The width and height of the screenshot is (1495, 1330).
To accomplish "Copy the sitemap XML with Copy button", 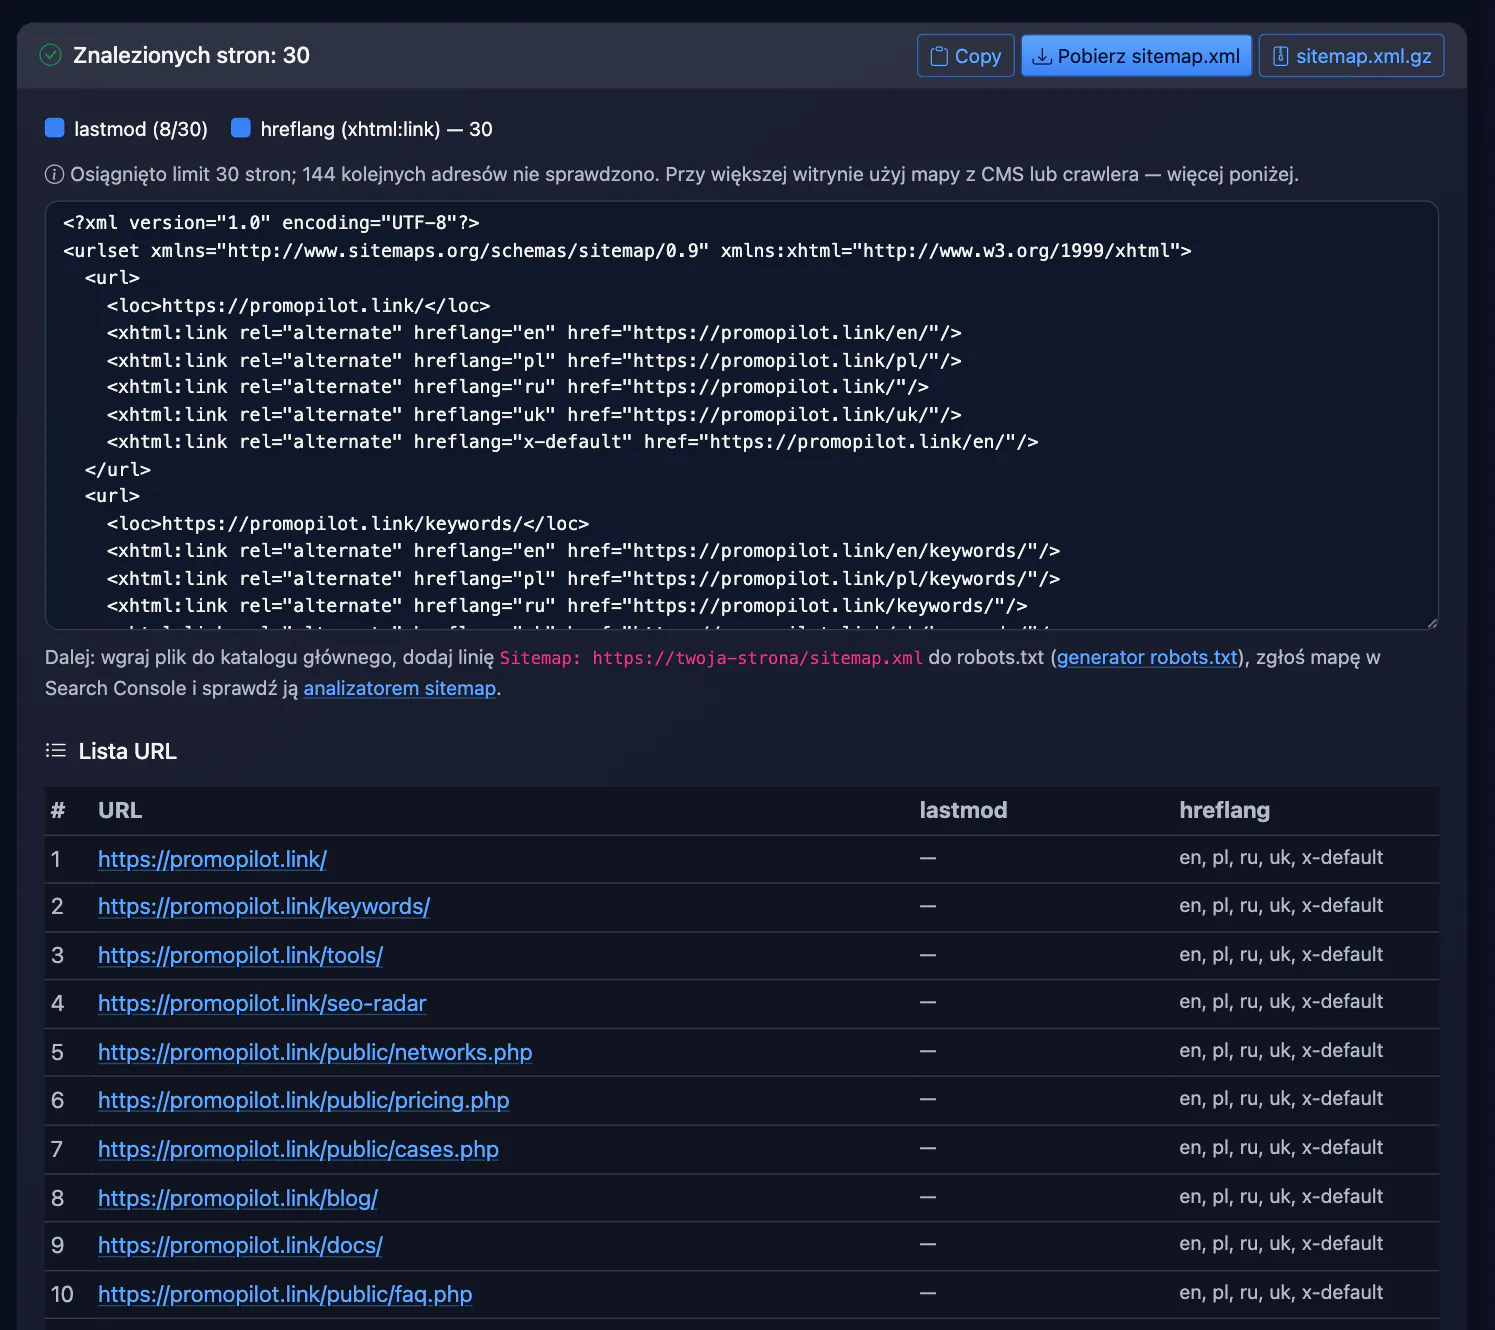I will click(x=966, y=56).
